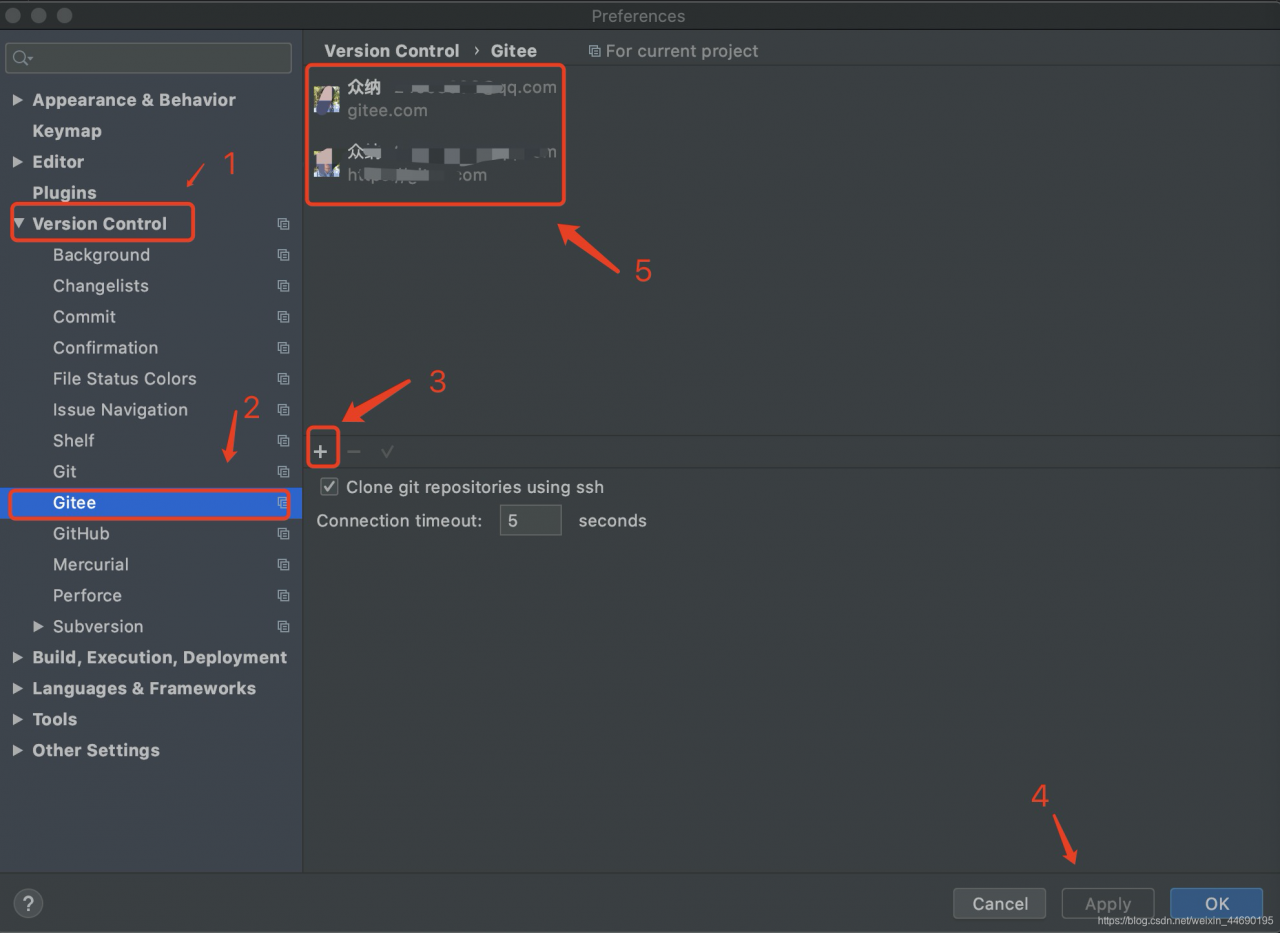This screenshot has height=933, width=1280.
Task: Click the Cancel button
Action: point(1000,904)
